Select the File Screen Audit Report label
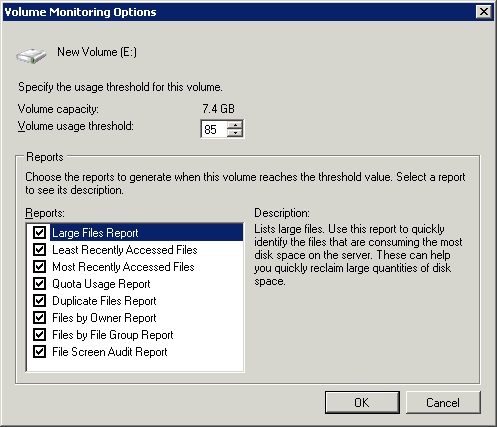This screenshot has width=497, height=427. pyautogui.click(x=110, y=352)
